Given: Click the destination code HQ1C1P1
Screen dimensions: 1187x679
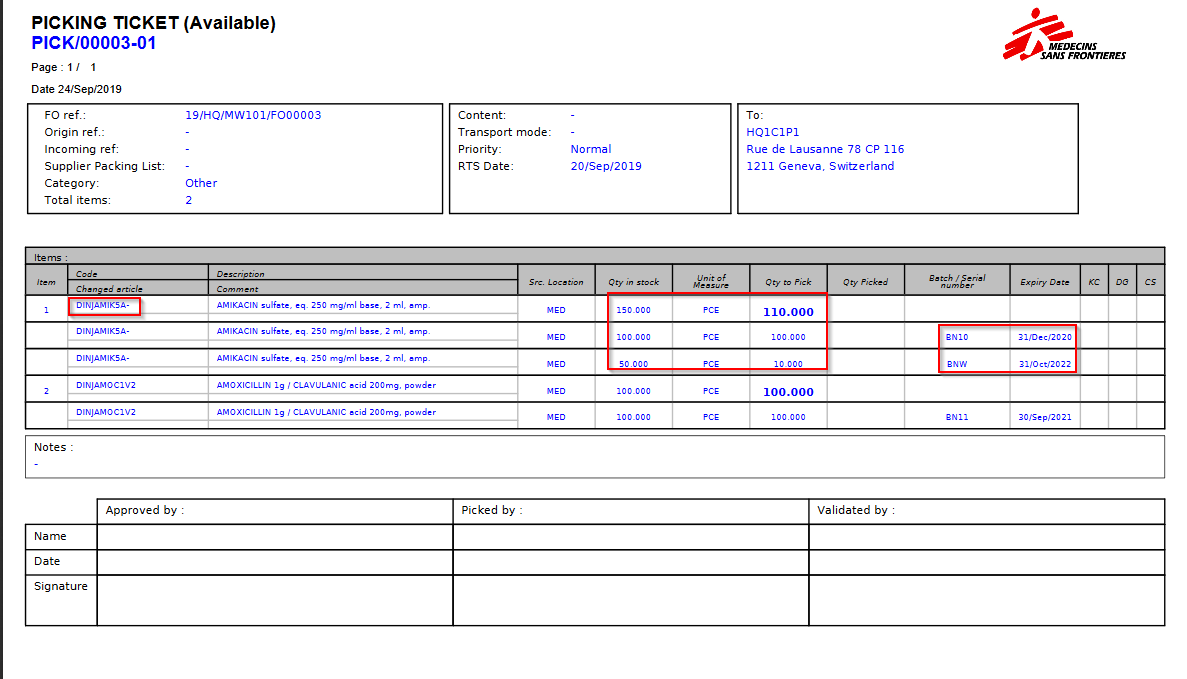Looking at the screenshot, I should coord(773,132).
